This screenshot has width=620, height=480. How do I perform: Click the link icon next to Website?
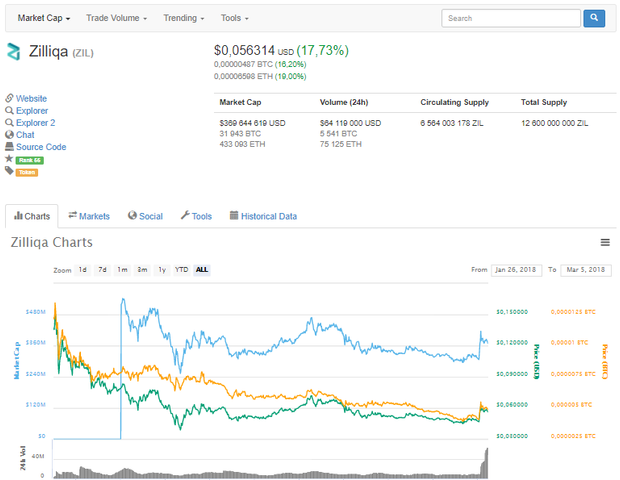point(9,98)
